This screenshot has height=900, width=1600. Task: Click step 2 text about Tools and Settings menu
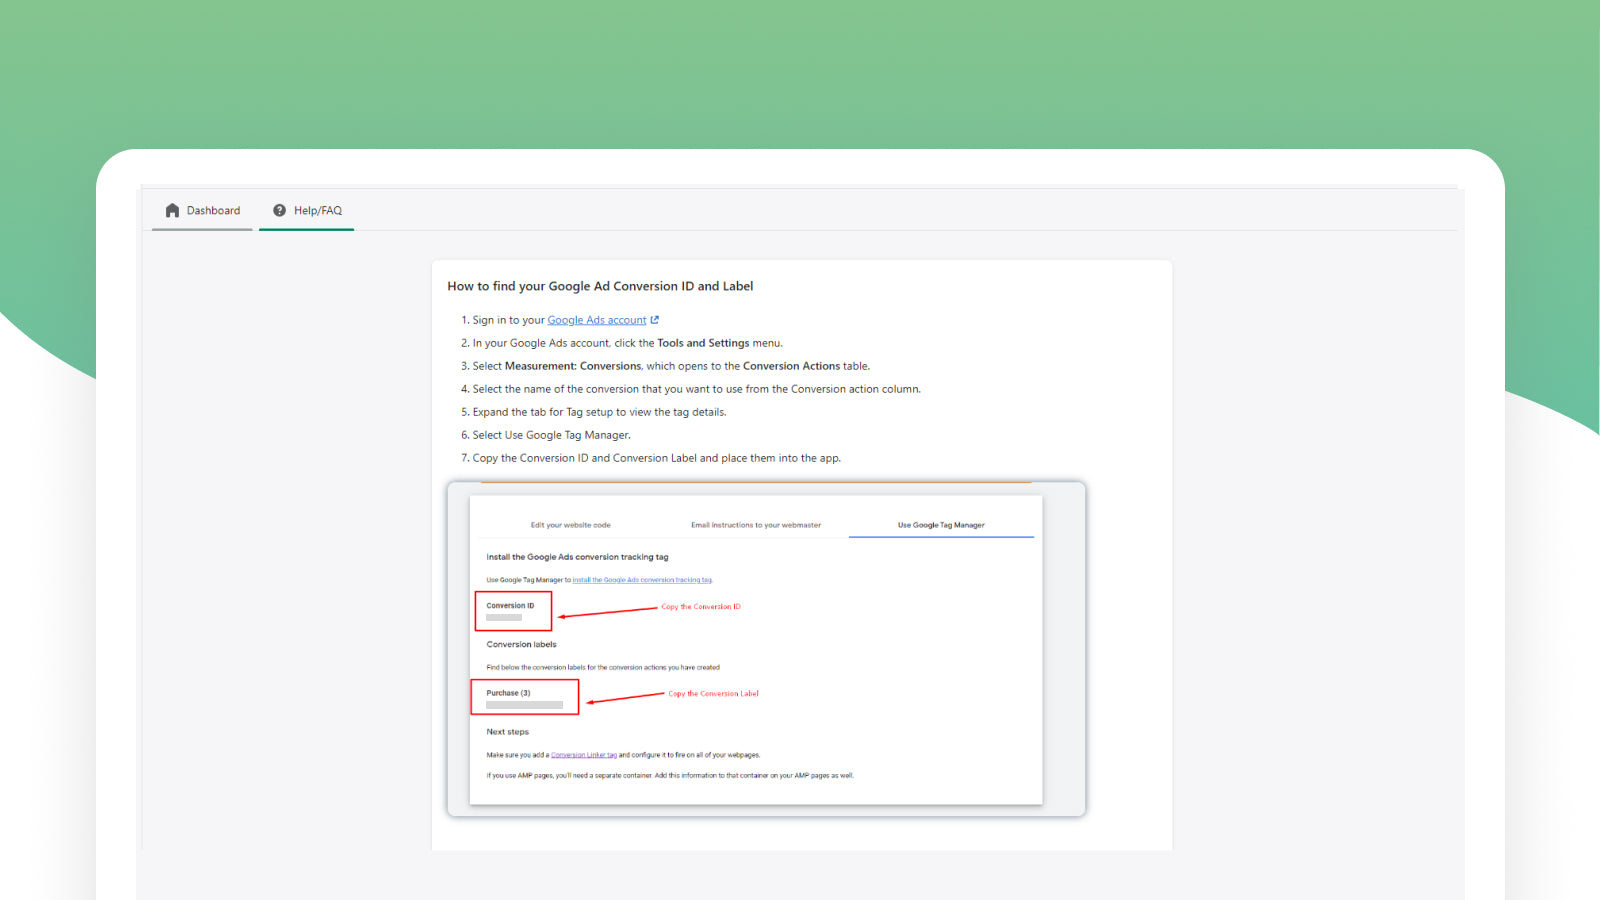[628, 343]
